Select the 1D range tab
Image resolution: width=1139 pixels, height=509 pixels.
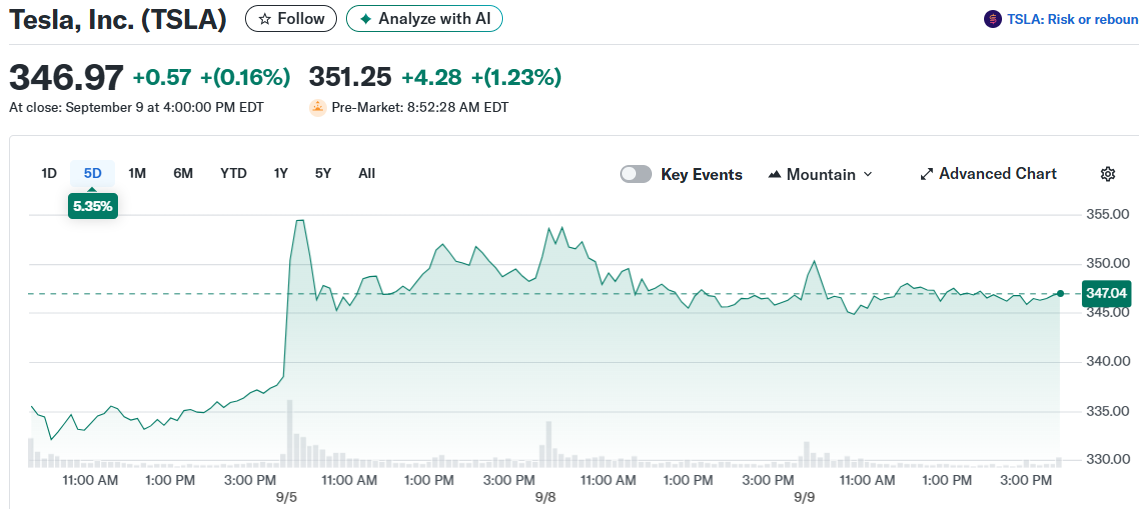click(x=49, y=174)
